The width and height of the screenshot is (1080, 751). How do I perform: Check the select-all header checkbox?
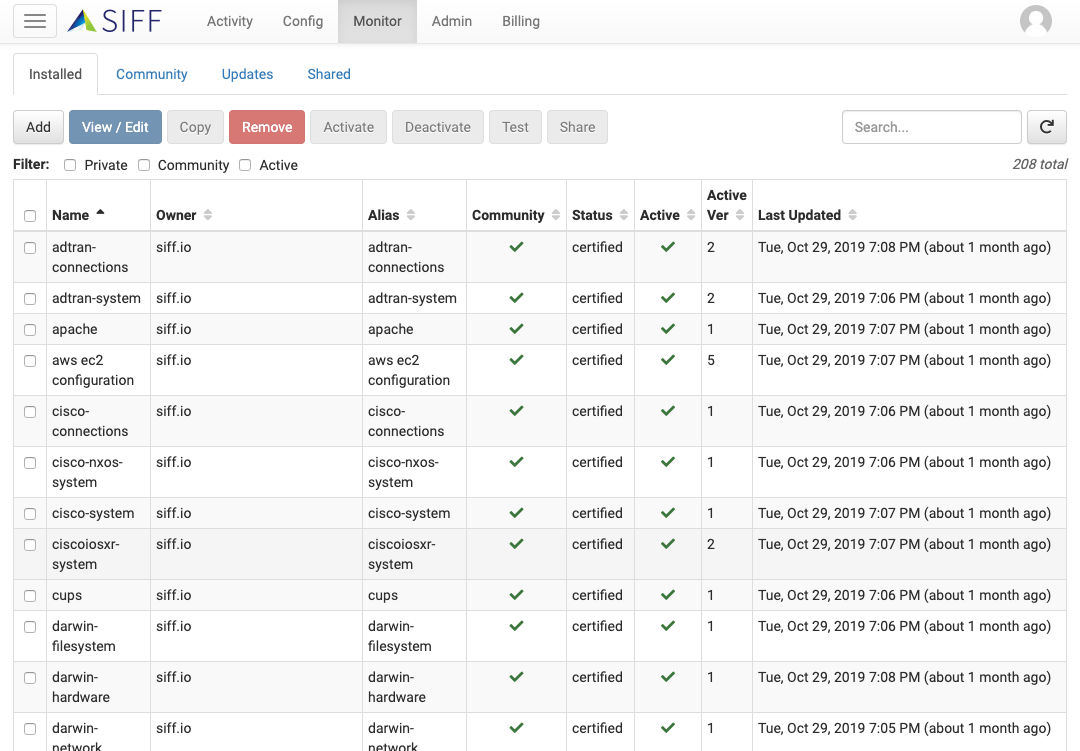(30, 216)
